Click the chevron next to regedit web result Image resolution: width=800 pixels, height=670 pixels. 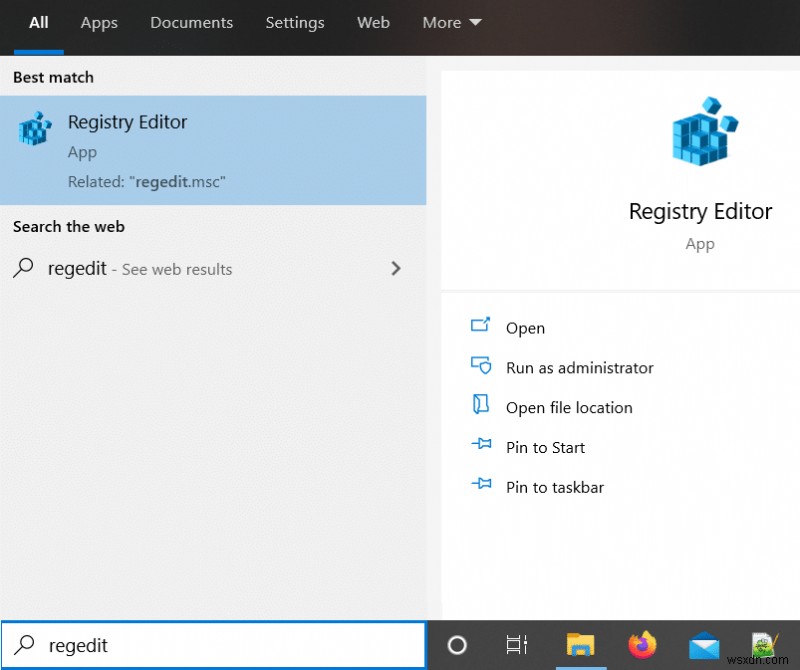396,269
